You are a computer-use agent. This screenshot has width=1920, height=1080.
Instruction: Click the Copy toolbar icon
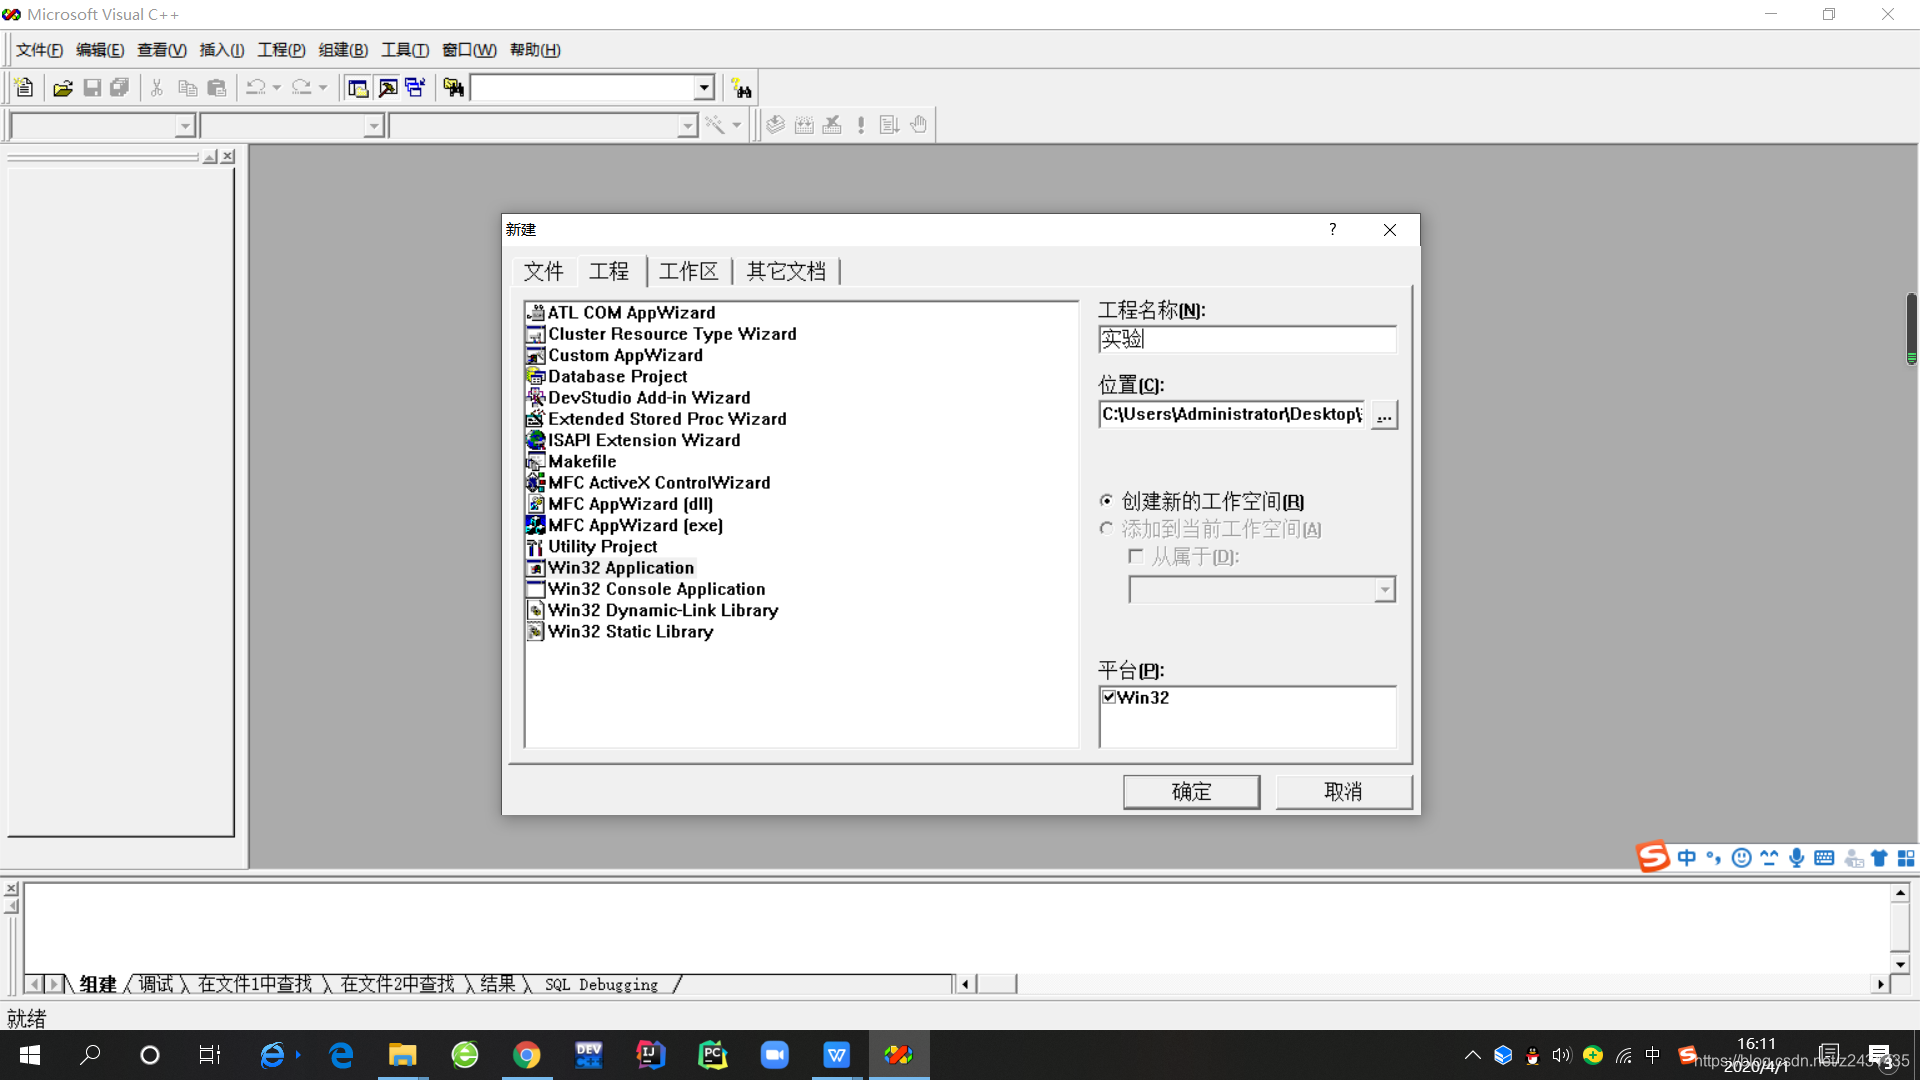(x=187, y=88)
